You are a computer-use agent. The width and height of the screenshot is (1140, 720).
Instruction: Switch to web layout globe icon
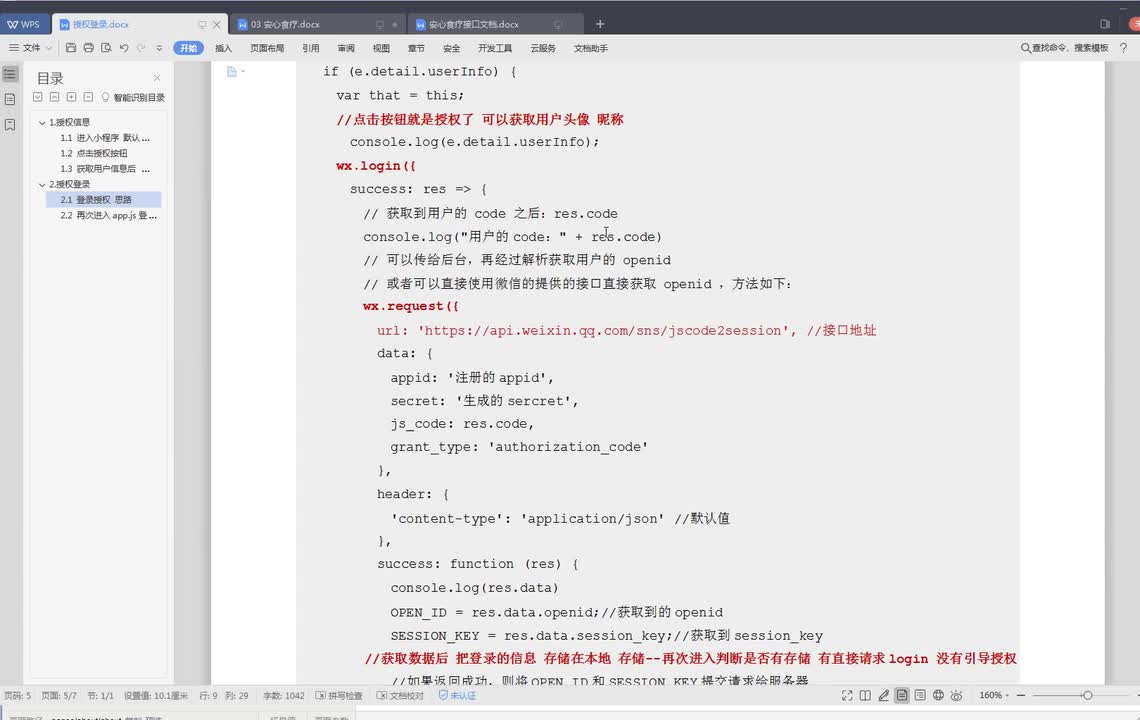click(x=939, y=696)
